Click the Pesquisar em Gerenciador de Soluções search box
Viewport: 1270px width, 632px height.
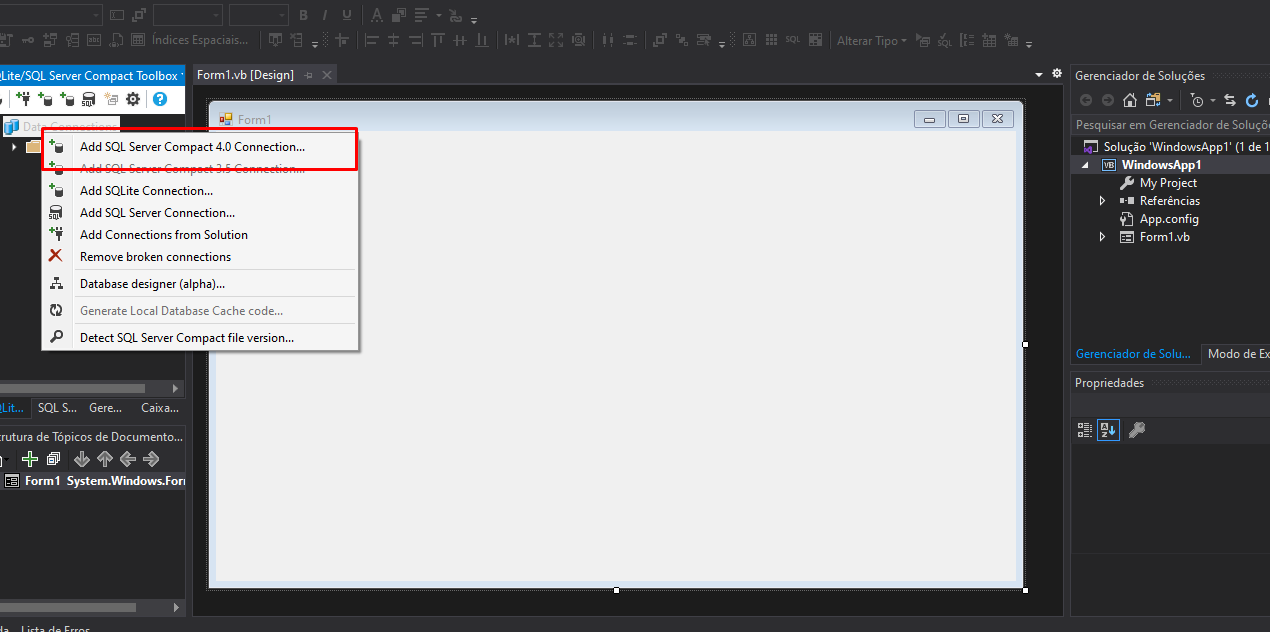(1171, 125)
